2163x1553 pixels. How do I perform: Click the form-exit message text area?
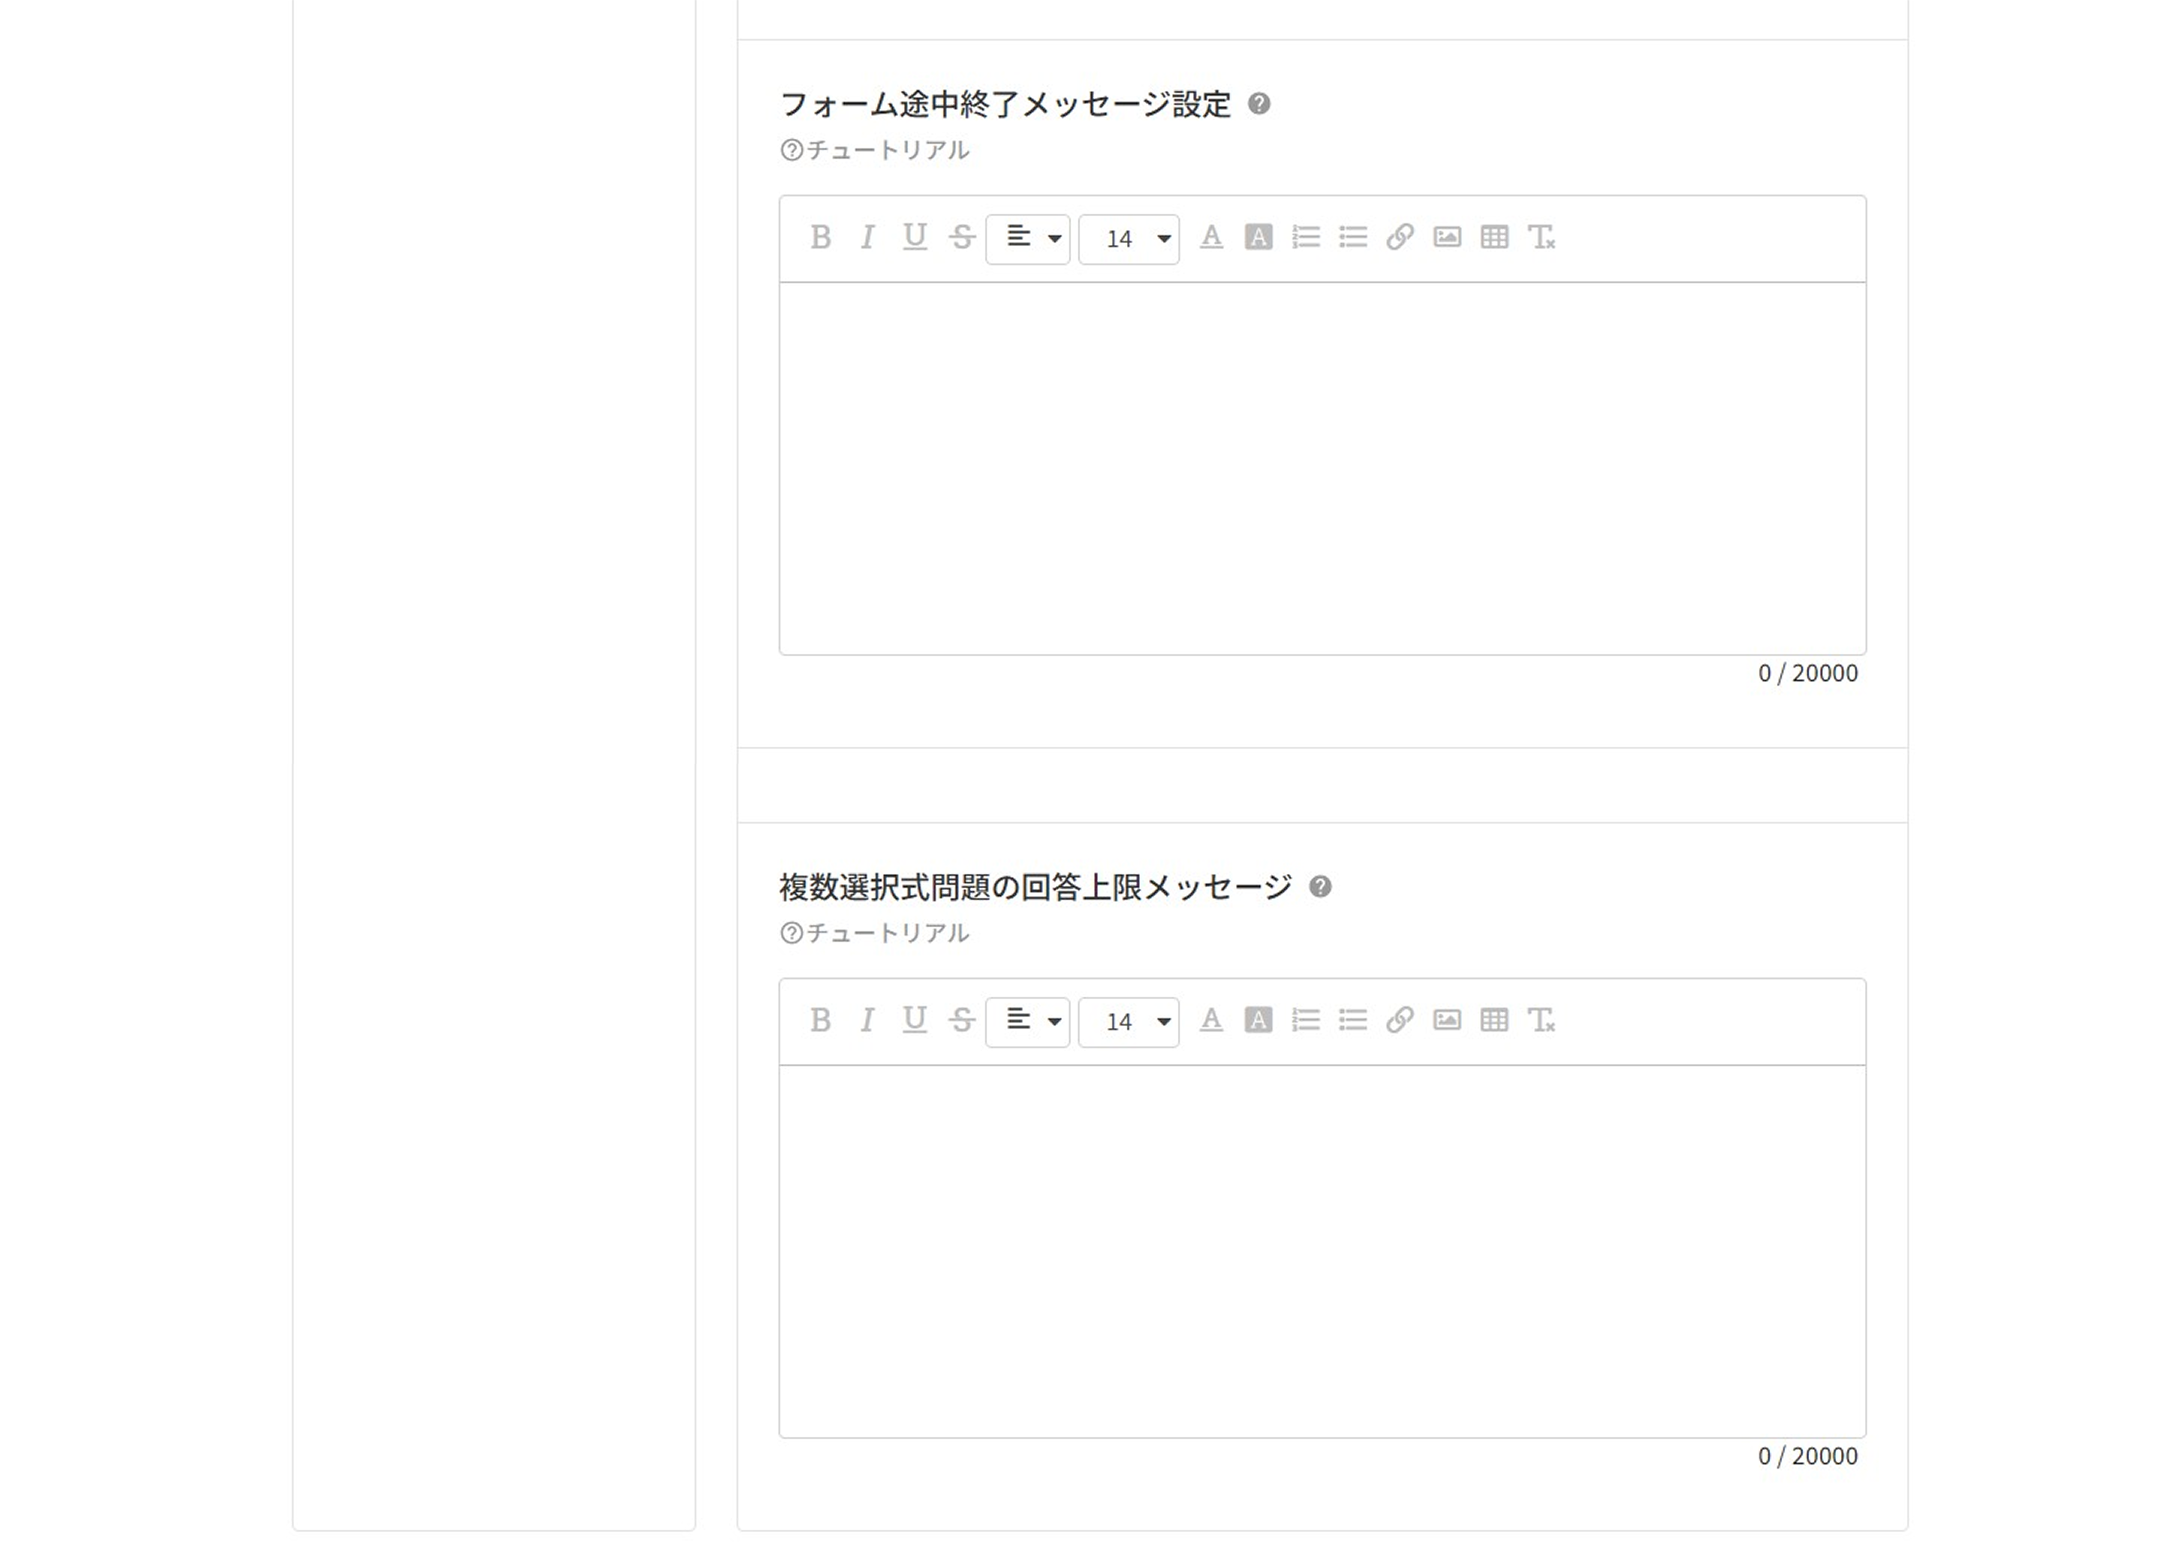point(1322,468)
